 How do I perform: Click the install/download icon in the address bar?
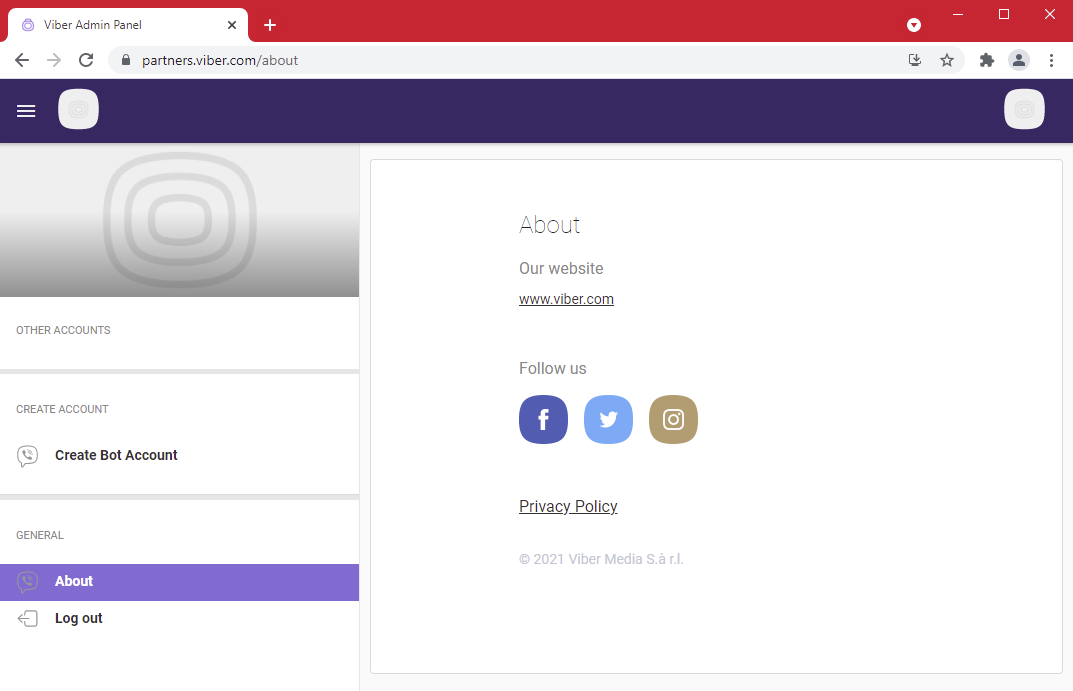coord(914,60)
